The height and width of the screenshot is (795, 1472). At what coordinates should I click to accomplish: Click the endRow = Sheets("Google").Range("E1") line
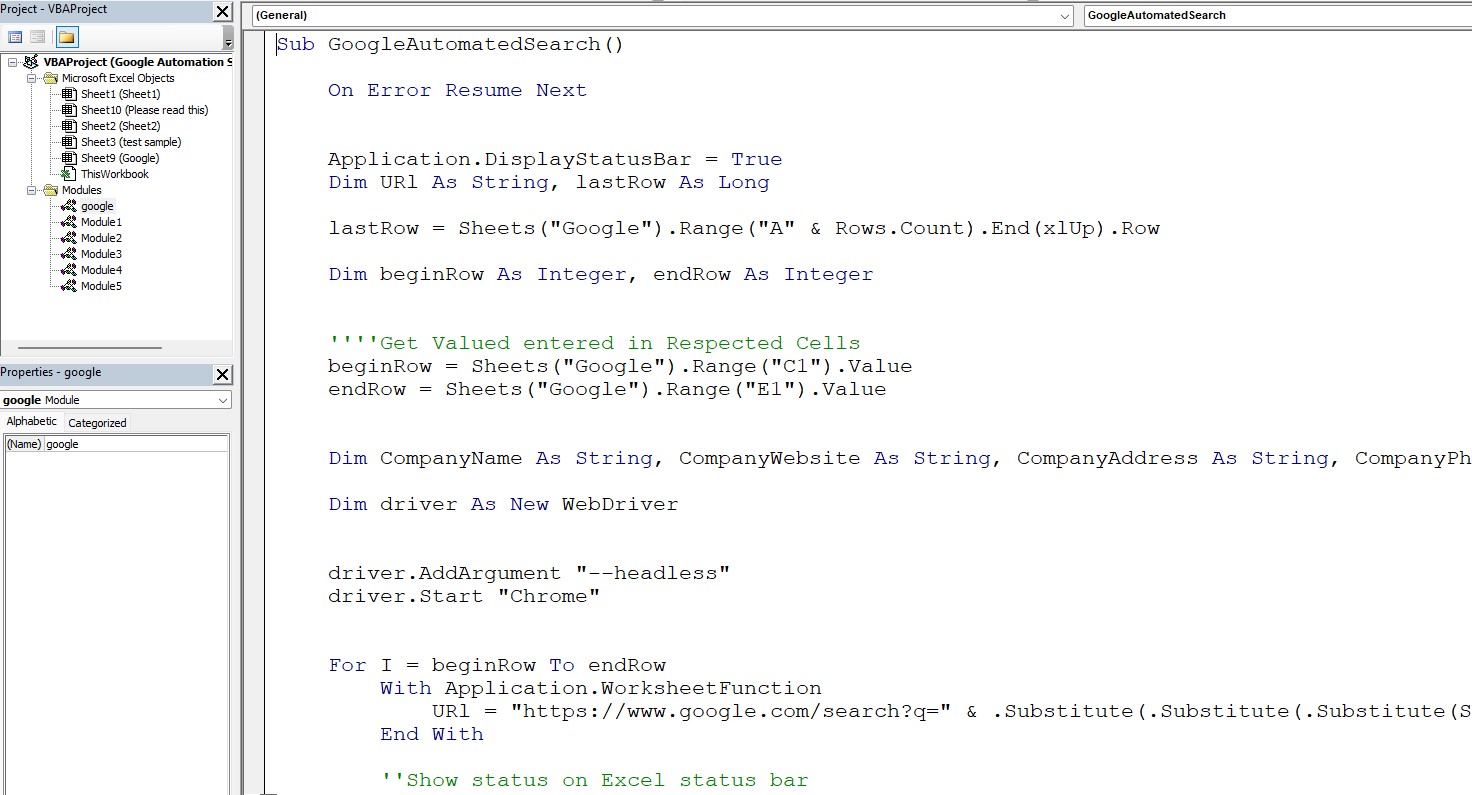pyautogui.click(x=607, y=389)
